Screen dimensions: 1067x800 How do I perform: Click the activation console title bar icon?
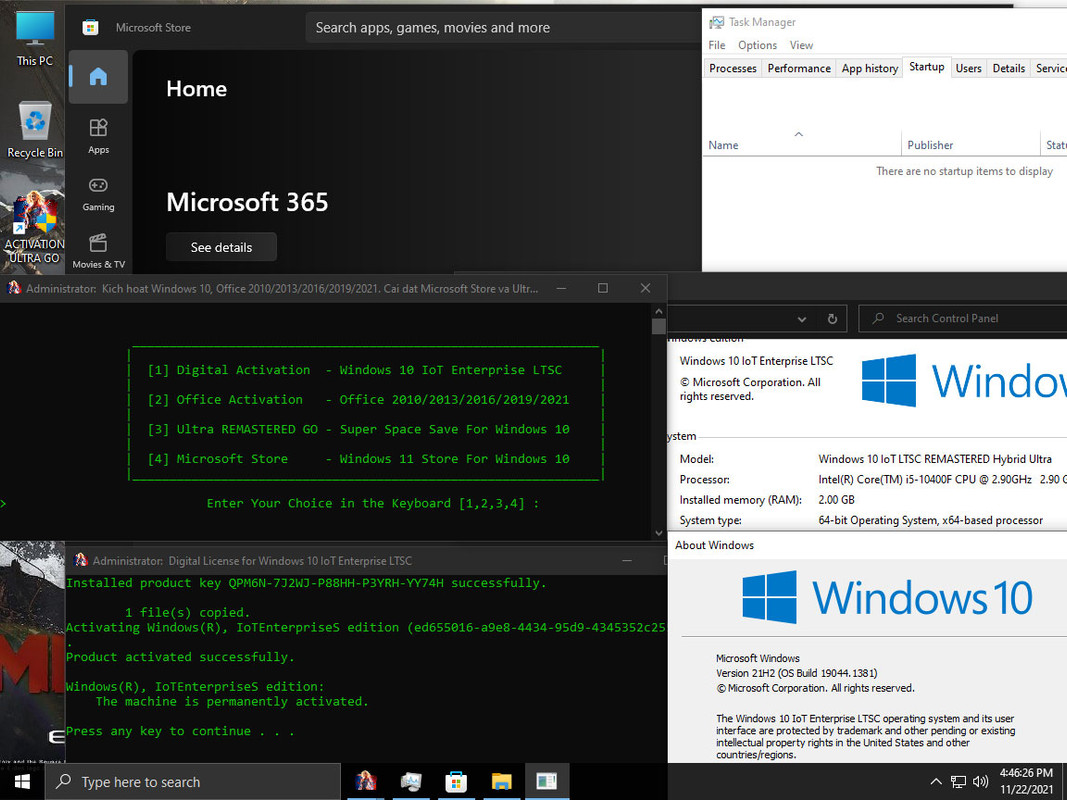(14, 288)
